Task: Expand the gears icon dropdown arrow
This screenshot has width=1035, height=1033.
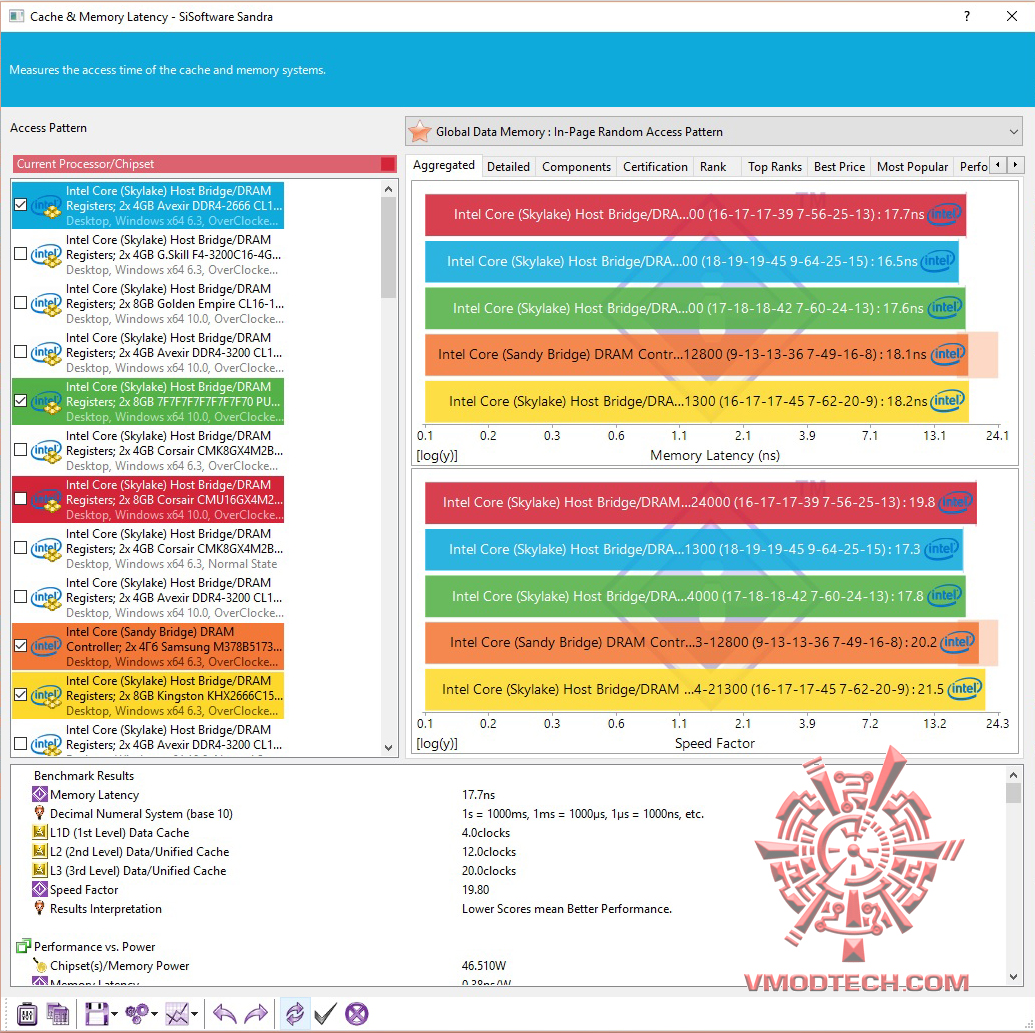Action: coord(154,1014)
